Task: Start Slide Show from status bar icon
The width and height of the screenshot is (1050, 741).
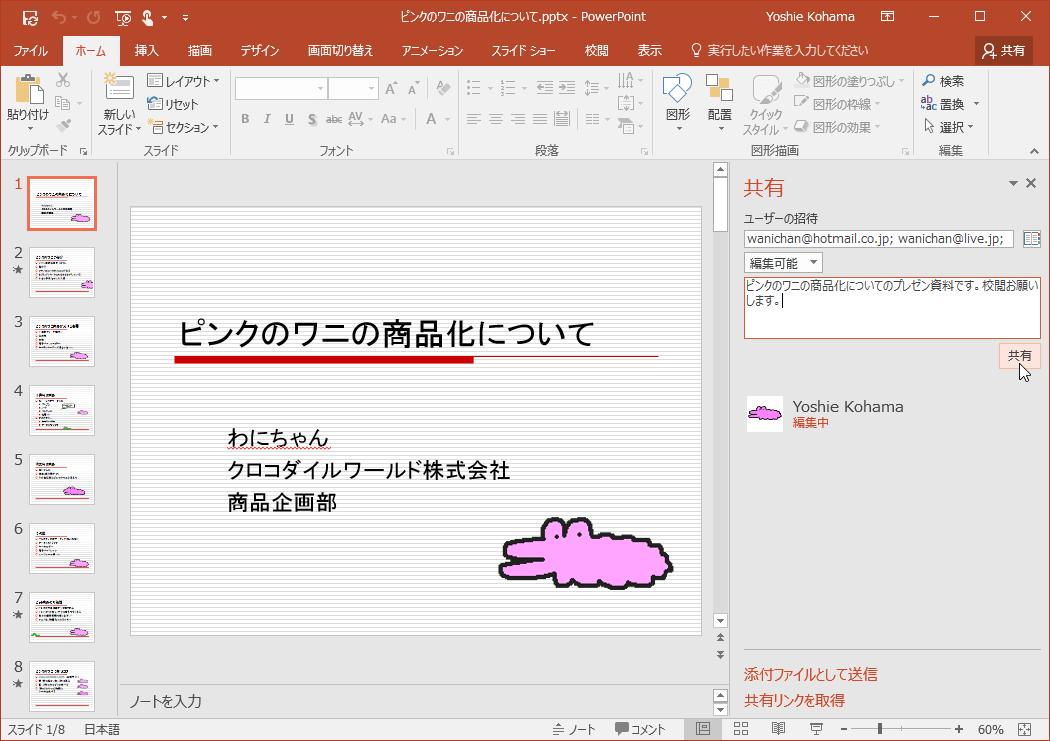Action: pyautogui.click(x=815, y=729)
